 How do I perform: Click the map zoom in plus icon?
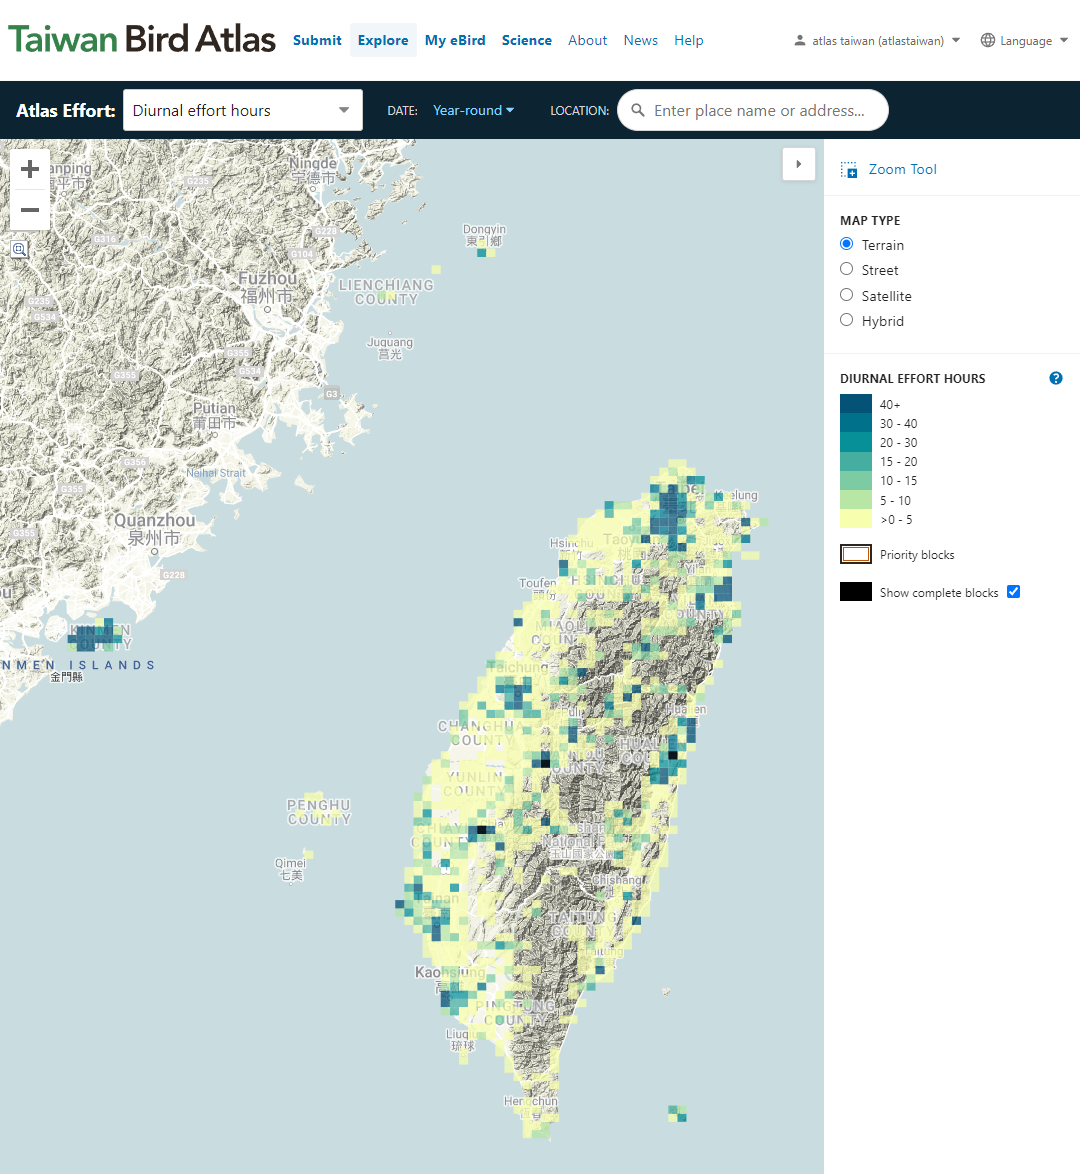pyautogui.click(x=29, y=169)
